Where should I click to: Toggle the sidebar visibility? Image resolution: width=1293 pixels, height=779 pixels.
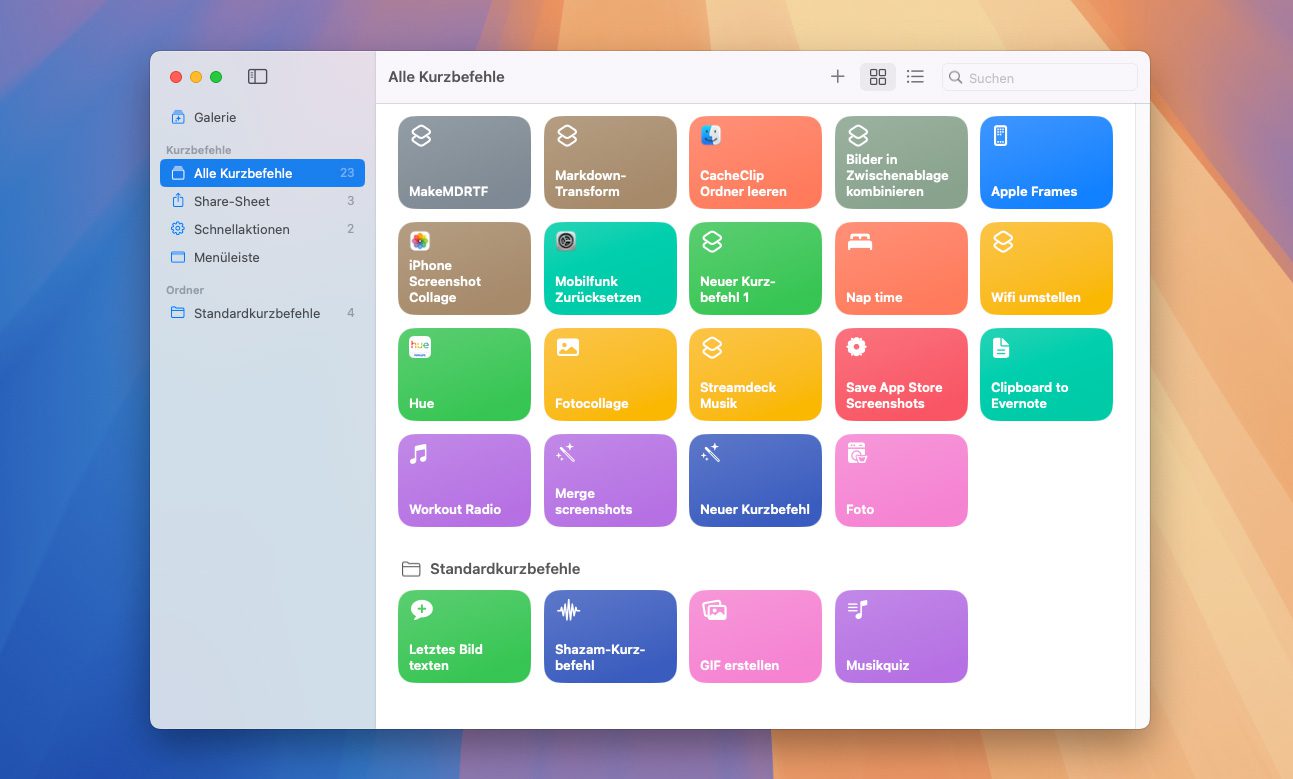pos(257,77)
